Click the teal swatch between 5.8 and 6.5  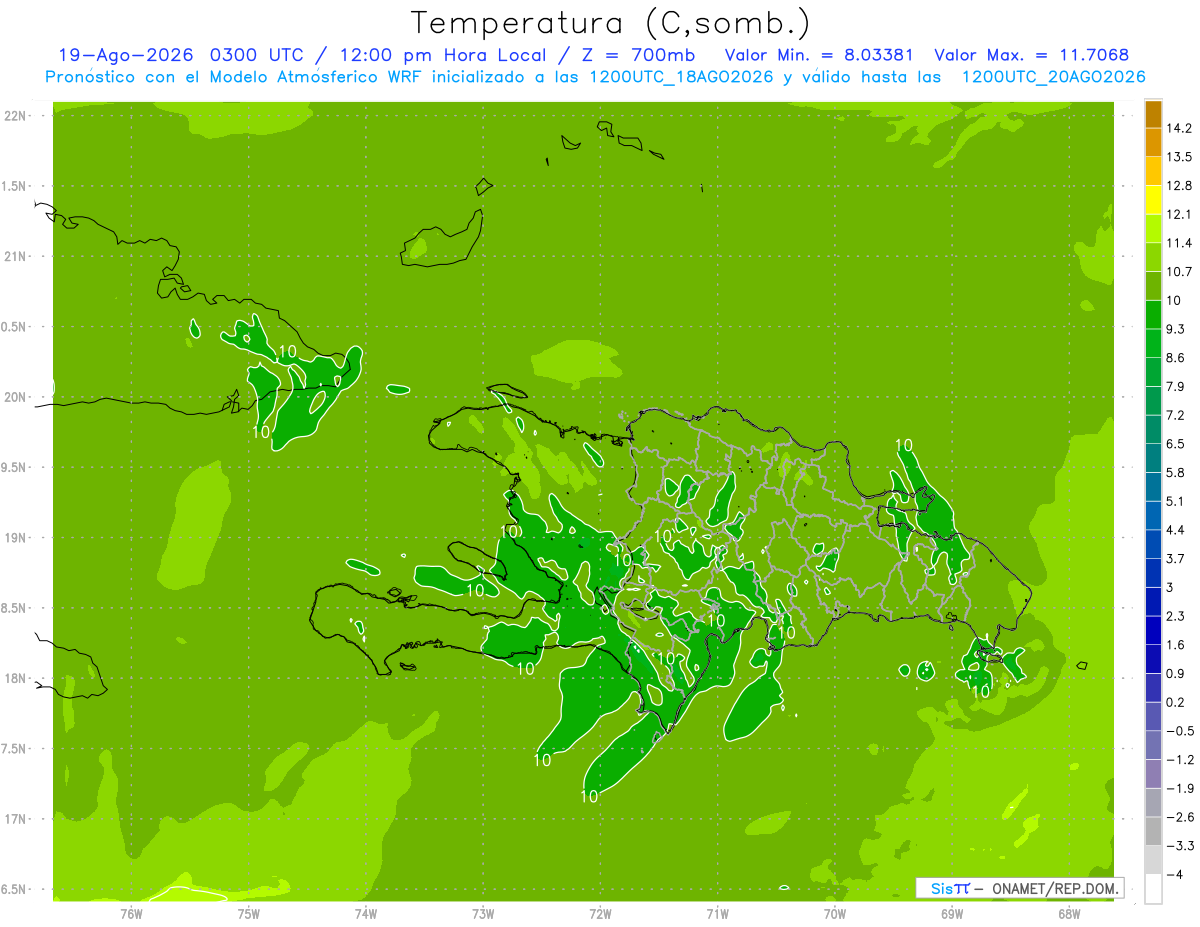(1153, 458)
